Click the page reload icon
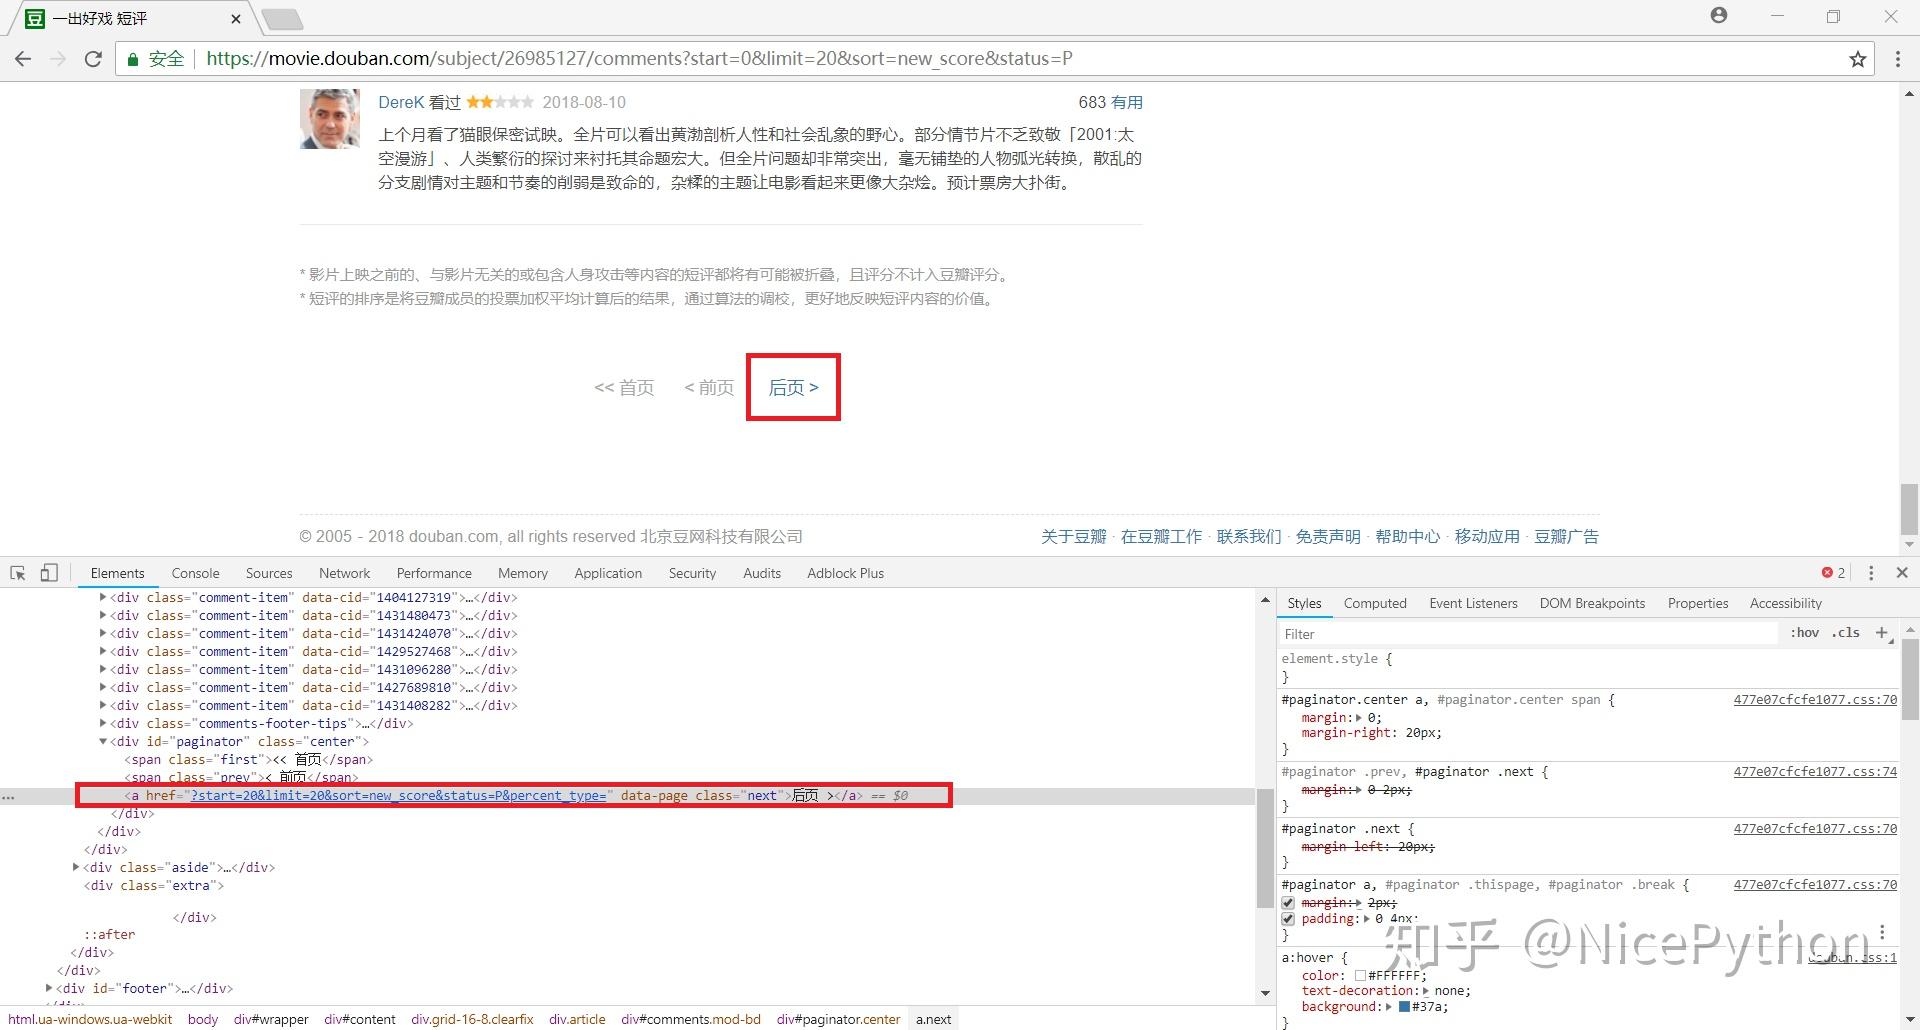 (92, 58)
